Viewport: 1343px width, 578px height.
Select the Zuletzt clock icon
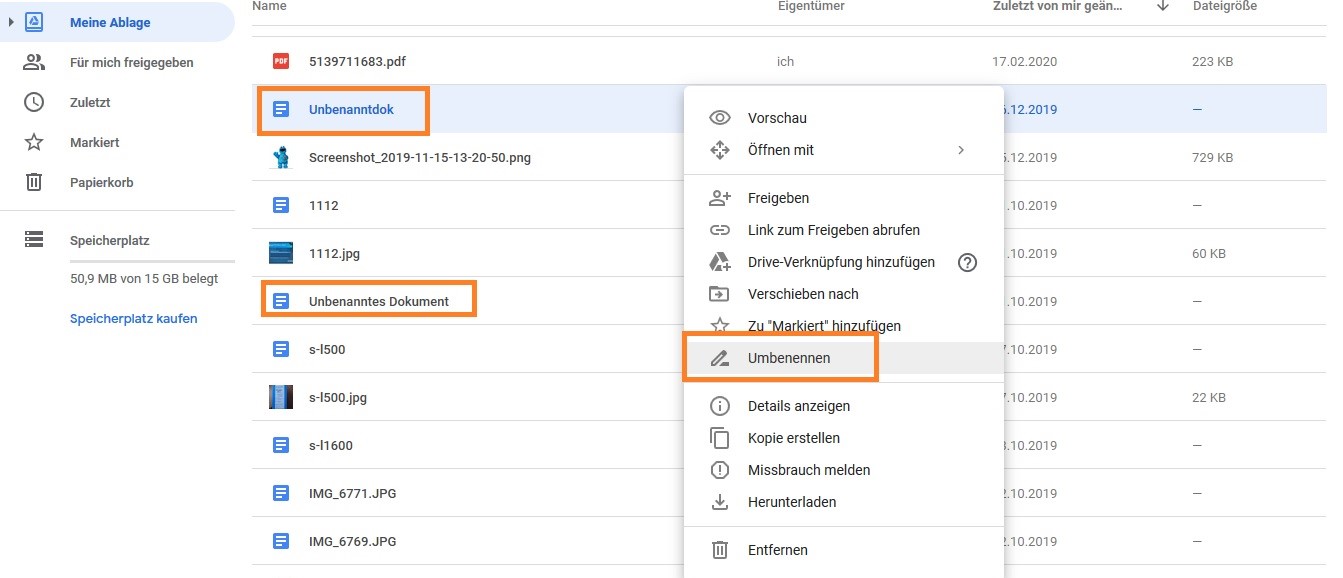[x=34, y=103]
